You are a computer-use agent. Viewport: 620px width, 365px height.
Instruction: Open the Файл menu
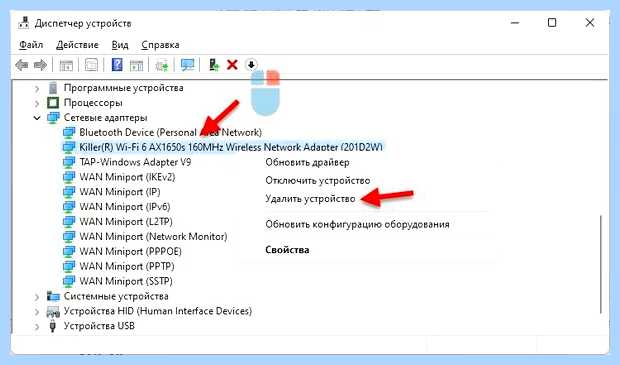31,45
